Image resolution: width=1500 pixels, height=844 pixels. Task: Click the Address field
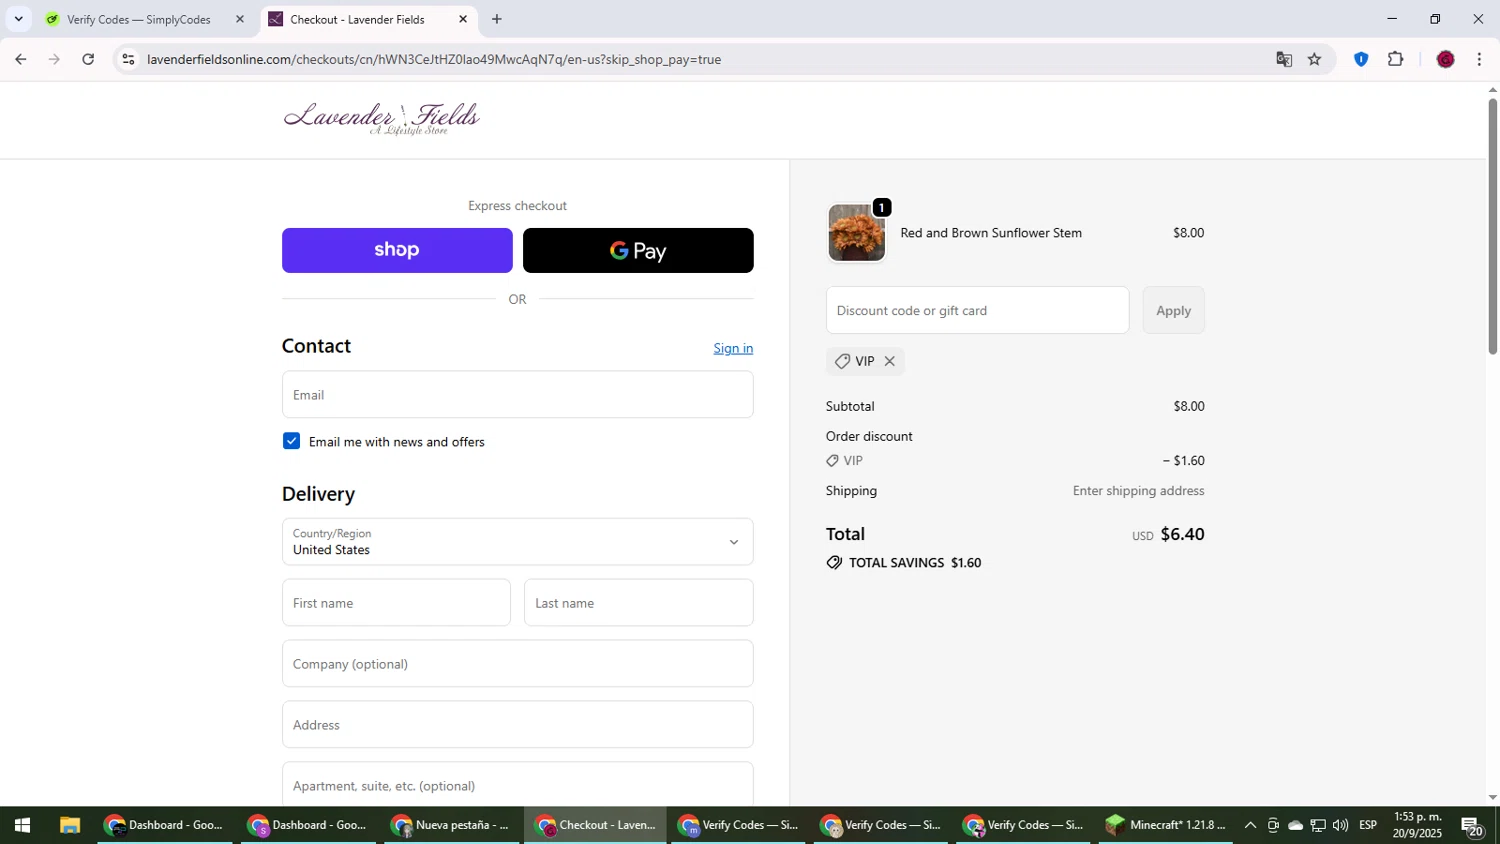coord(517,725)
